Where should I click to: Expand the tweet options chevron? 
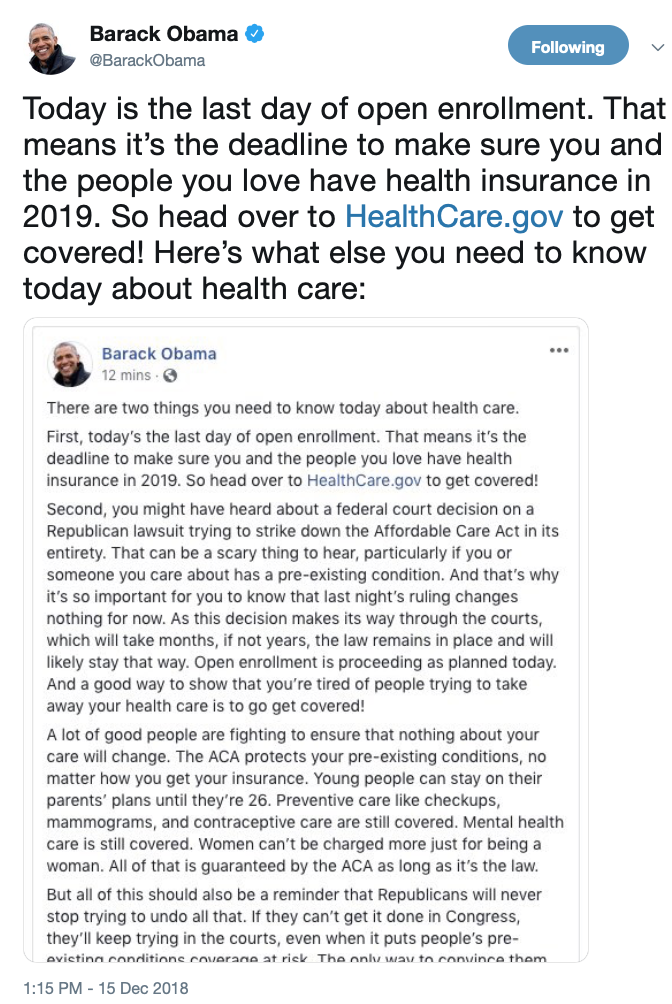(655, 47)
